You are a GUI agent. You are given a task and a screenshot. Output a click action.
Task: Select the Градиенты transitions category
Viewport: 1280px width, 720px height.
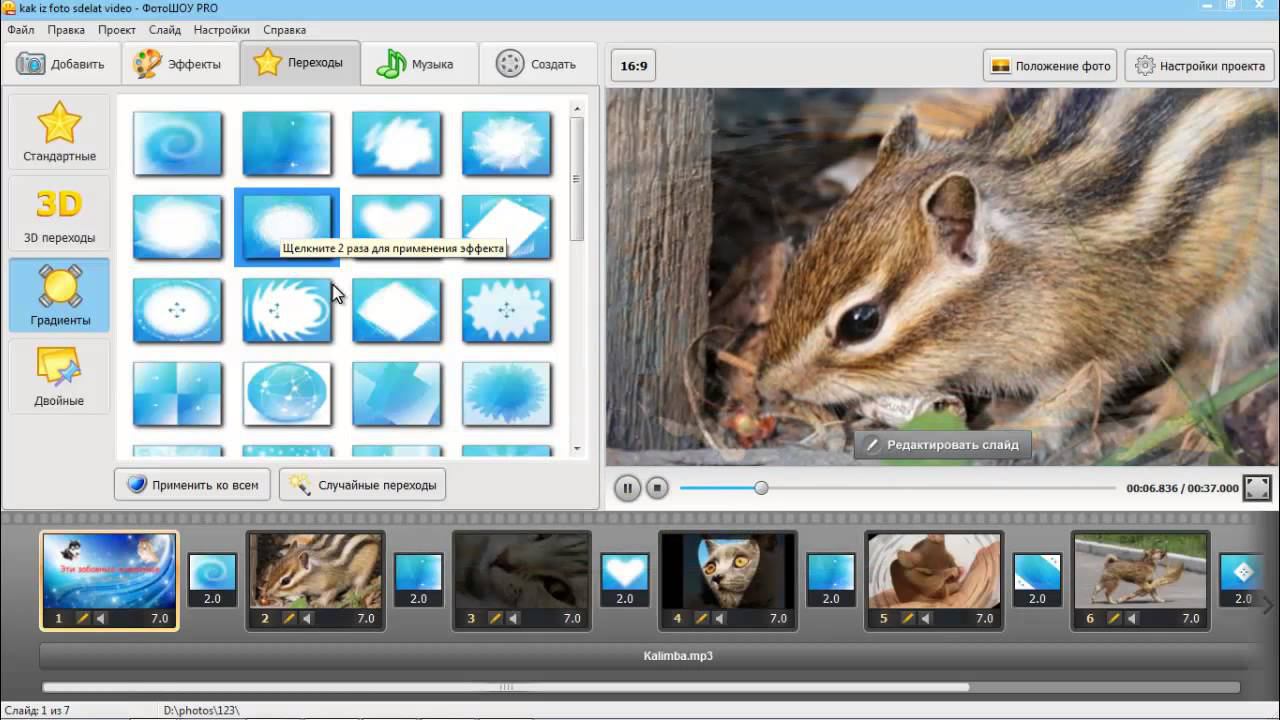pyautogui.click(x=59, y=296)
